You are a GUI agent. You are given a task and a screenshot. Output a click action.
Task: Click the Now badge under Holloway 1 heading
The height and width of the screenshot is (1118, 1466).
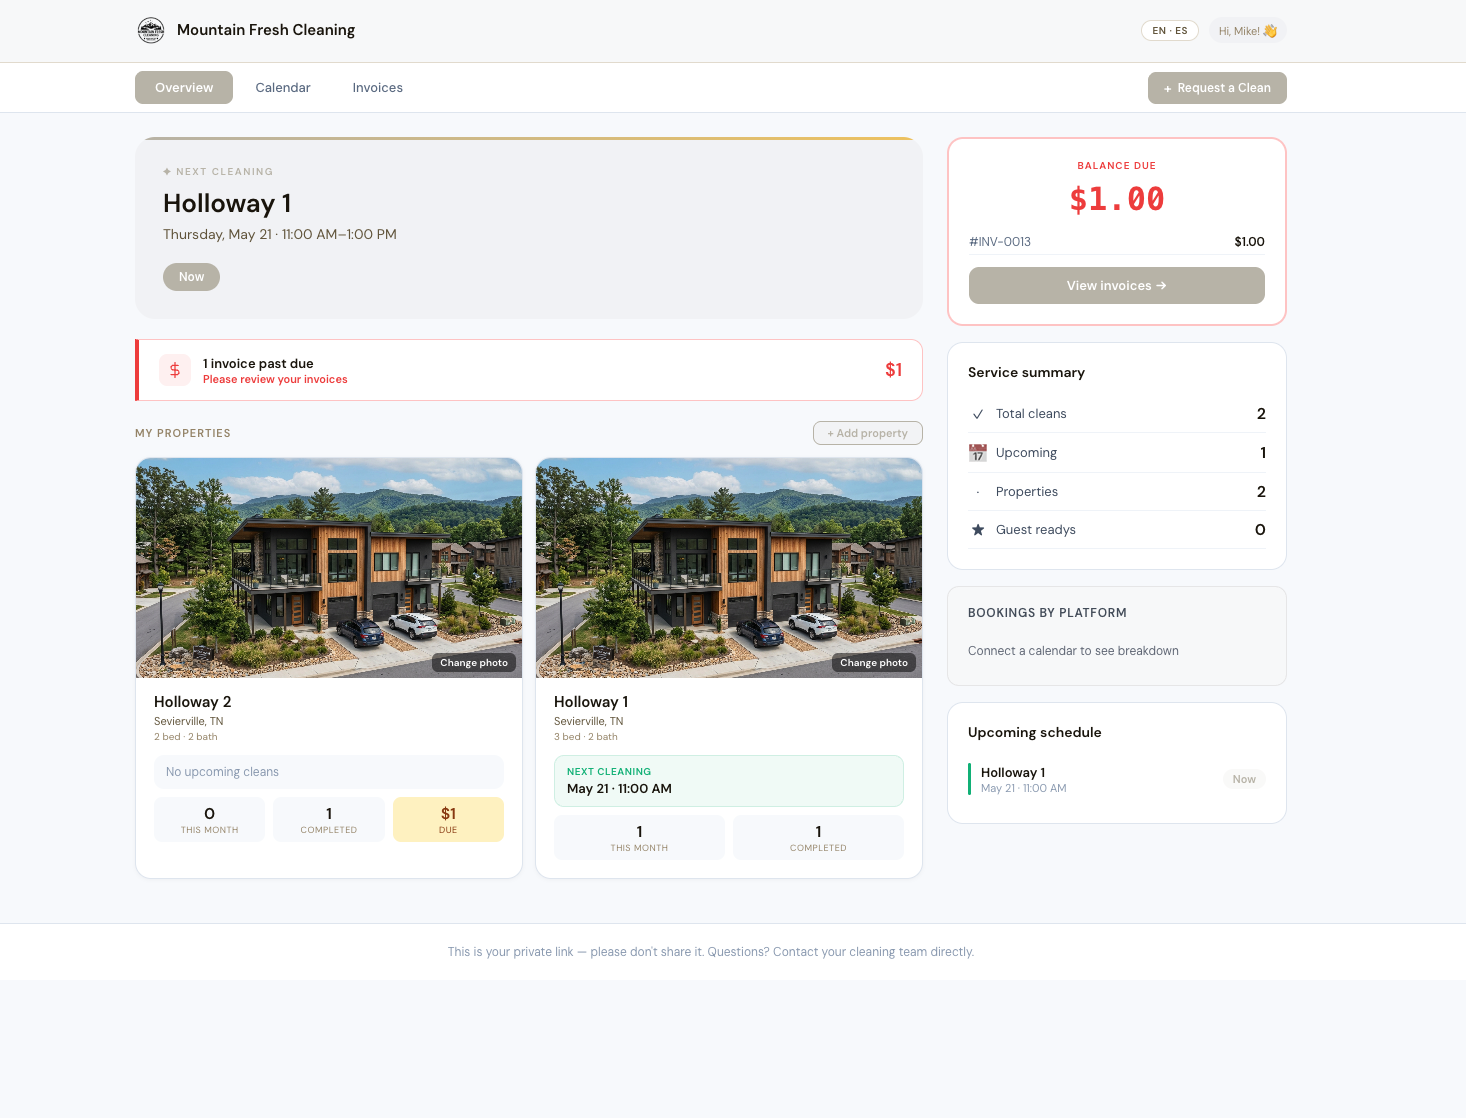coord(191,277)
